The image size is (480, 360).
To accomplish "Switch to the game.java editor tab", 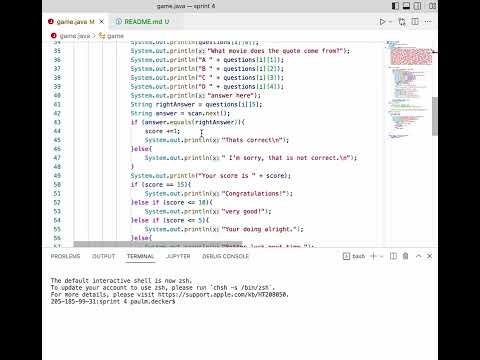I will coord(75,22).
